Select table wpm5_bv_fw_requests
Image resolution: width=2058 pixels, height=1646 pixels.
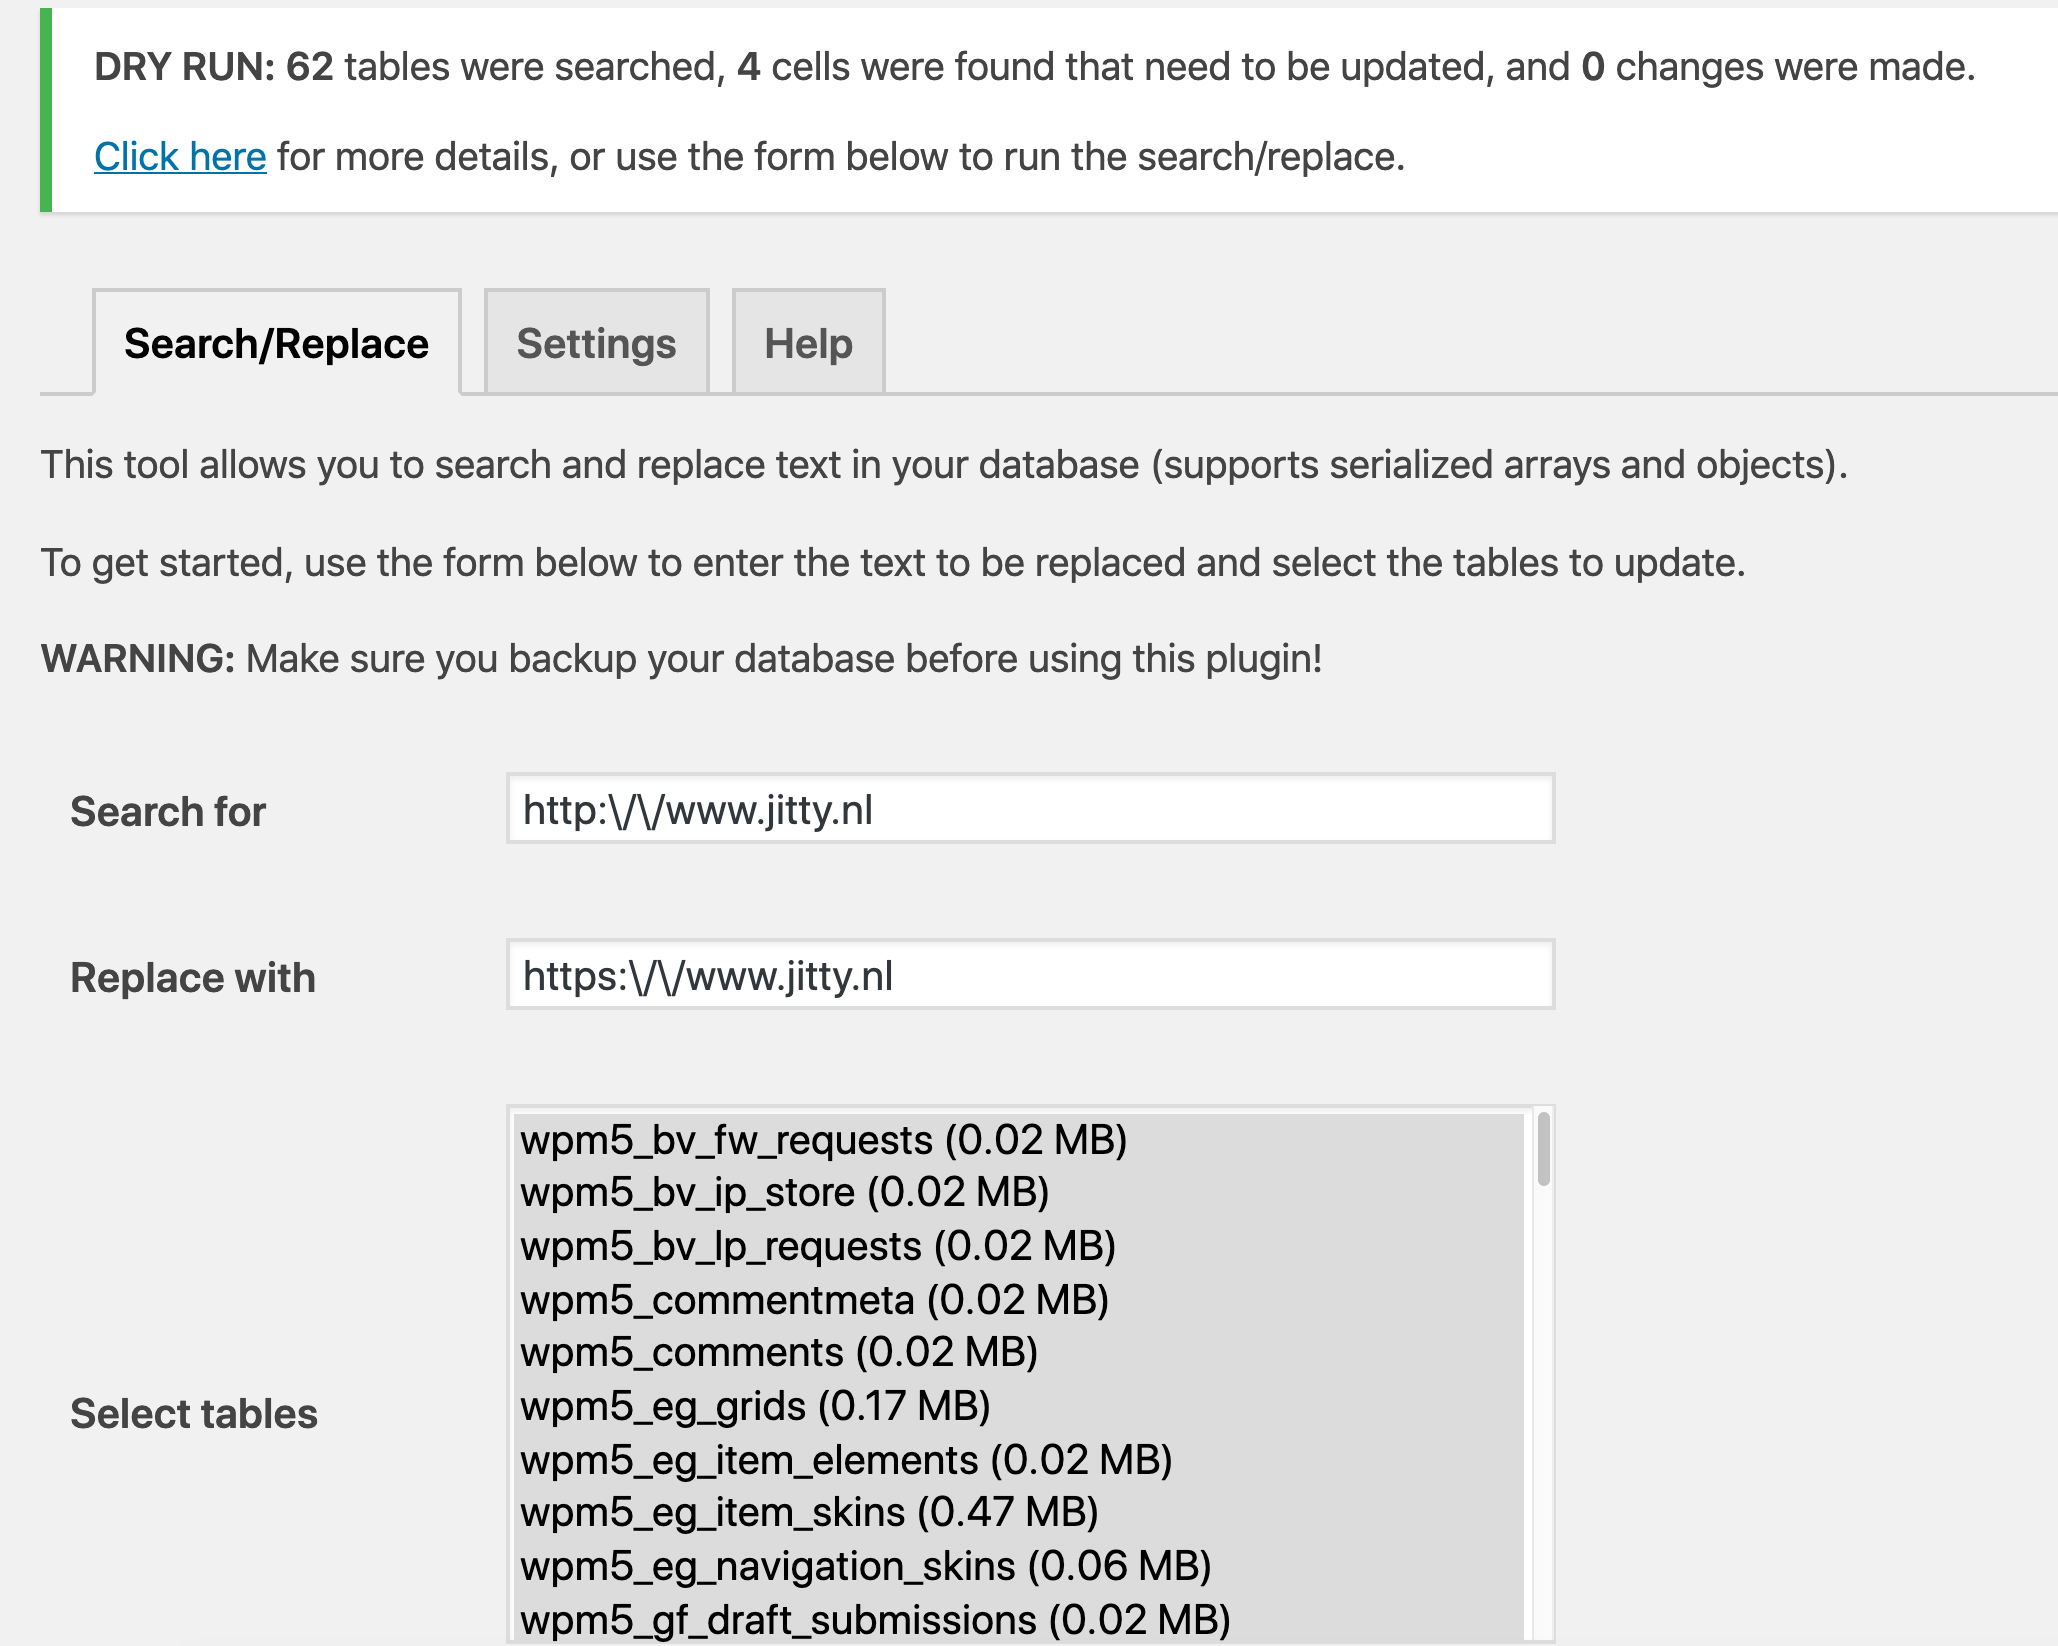click(x=1019, y=1140)
